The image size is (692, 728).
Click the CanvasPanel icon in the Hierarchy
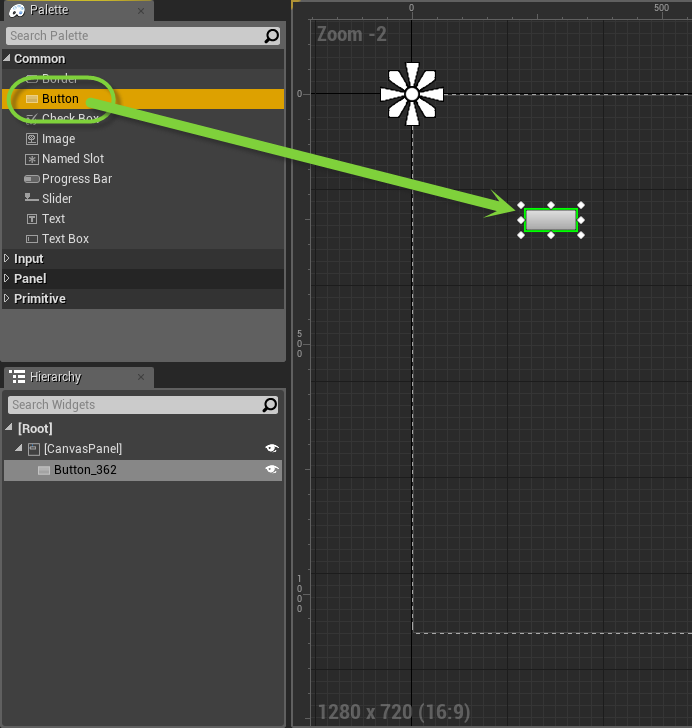[34, 449]
